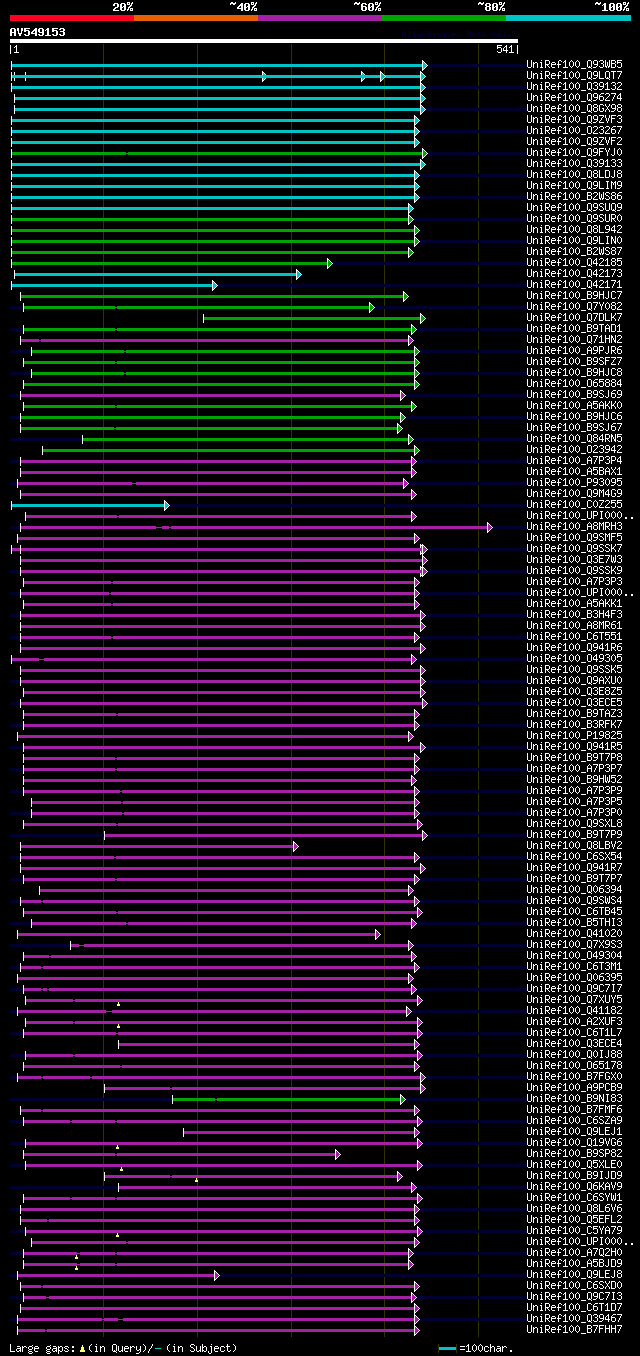The image size is (640, 1356).
Task: Click the purple alignment bar for UniRef100_A8MRH3
Action: (257, 527)
